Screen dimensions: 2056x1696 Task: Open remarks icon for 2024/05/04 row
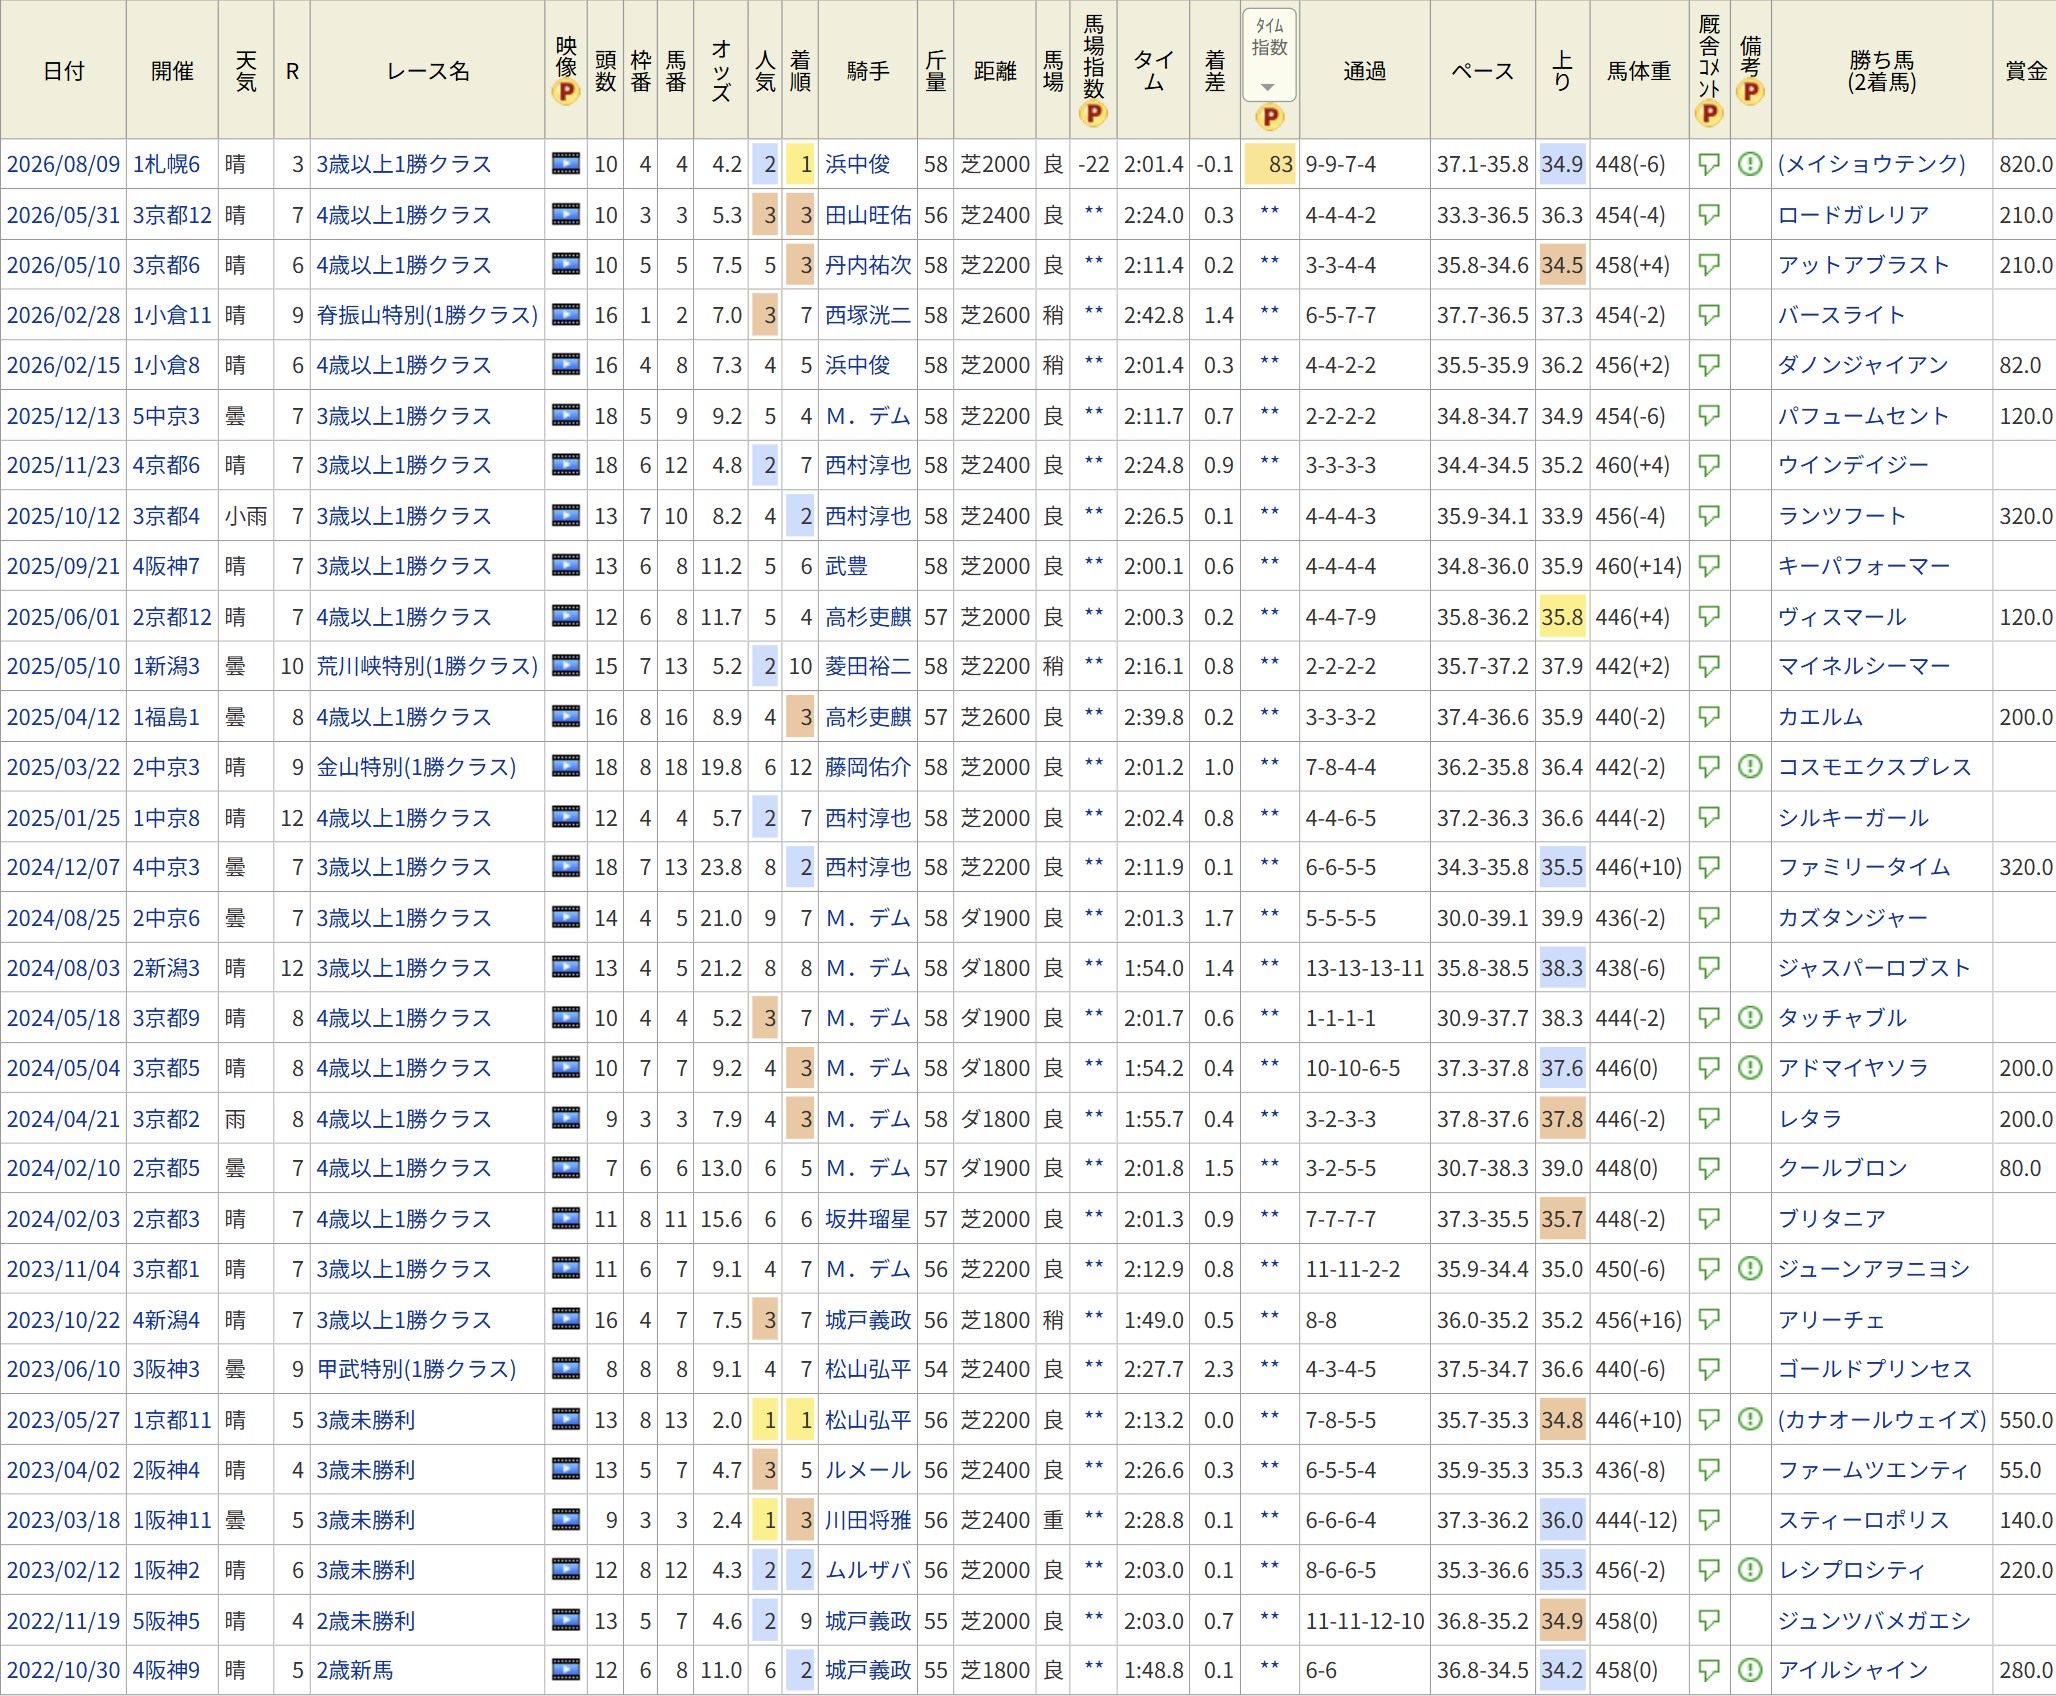point(1750,1068)
